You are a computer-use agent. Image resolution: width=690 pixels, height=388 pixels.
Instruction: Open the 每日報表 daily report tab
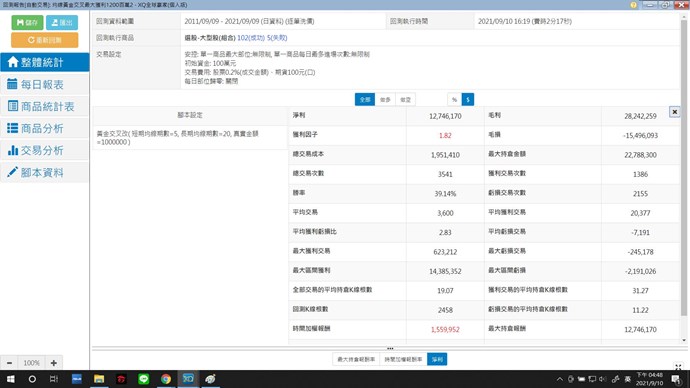click(x=44, y=84)
